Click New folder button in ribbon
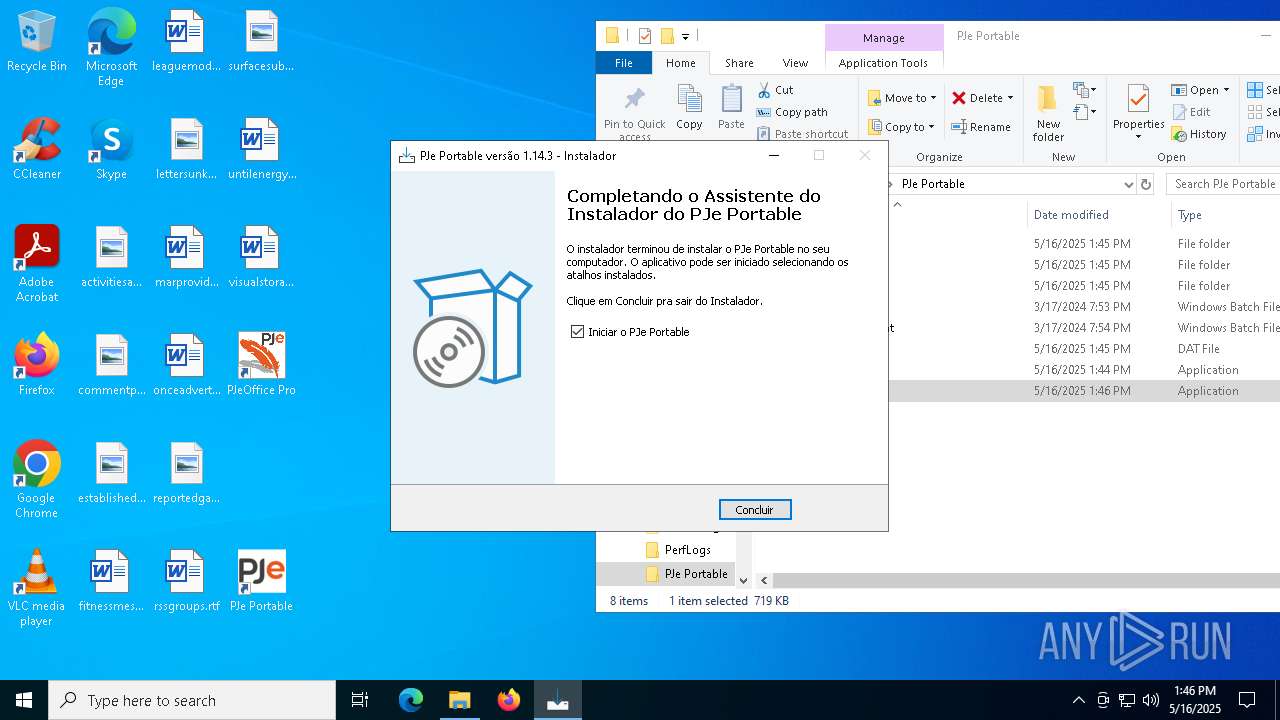The width and height of the screenshot is (1280, 720). (x=1048, y=113)
